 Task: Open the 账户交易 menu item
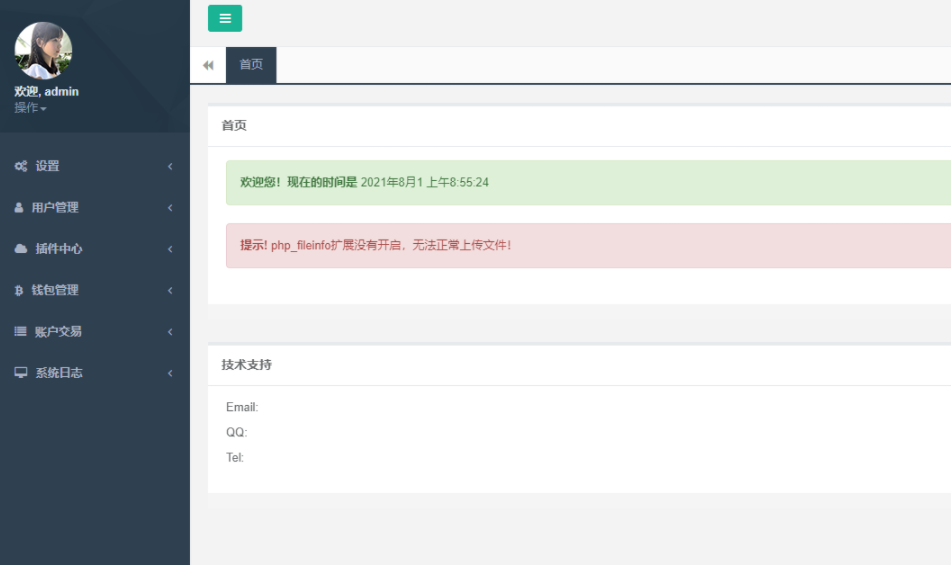[x=58, y=331]
